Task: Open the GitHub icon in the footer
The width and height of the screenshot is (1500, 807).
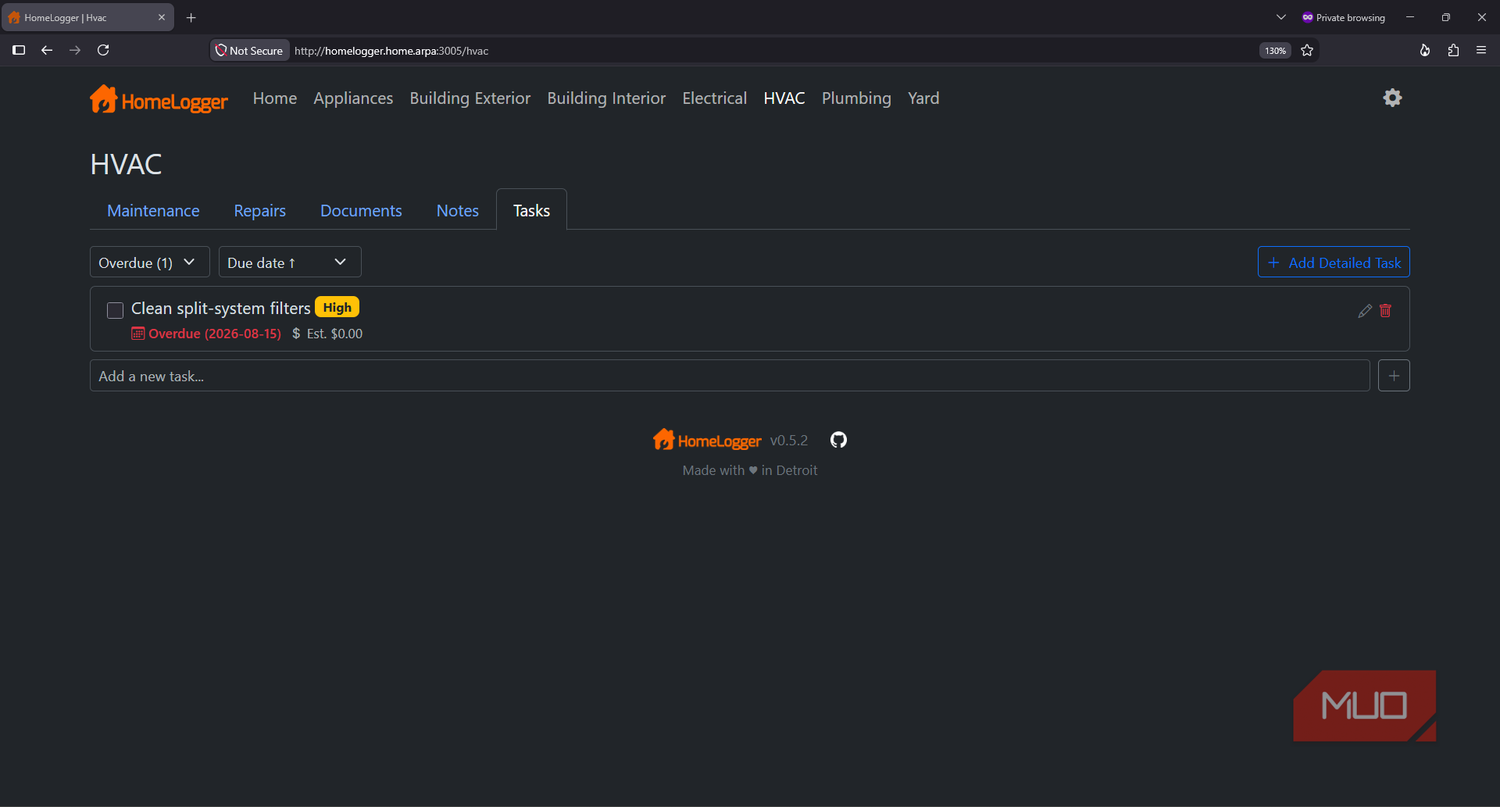Action: (839, 440)
